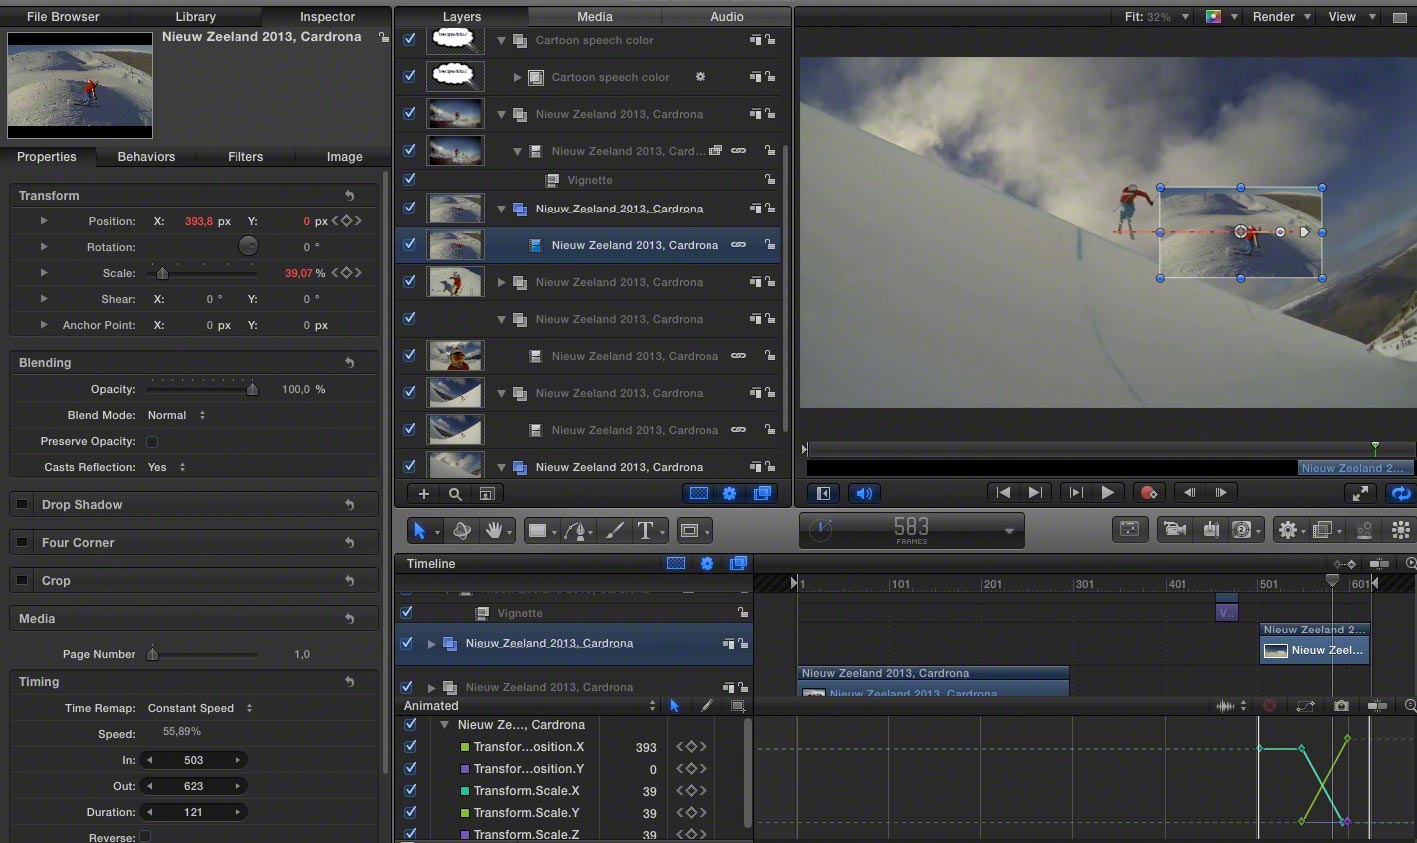Select the Text tool in toolbar
The image size is (1417, 843).
pyautogui.click(x=645, y=531)
